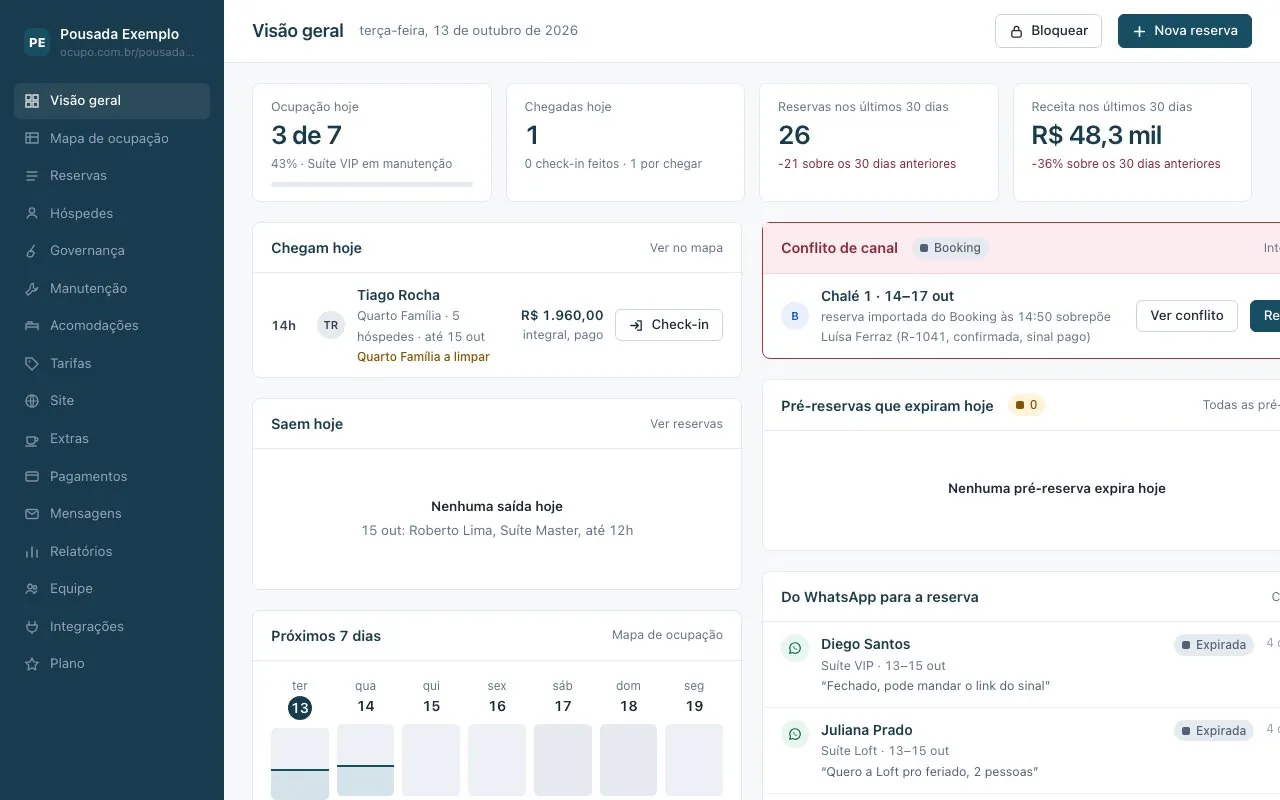Click the Acomodações bed icon
The image size is (1280, 800).
(x=32, y=326)
